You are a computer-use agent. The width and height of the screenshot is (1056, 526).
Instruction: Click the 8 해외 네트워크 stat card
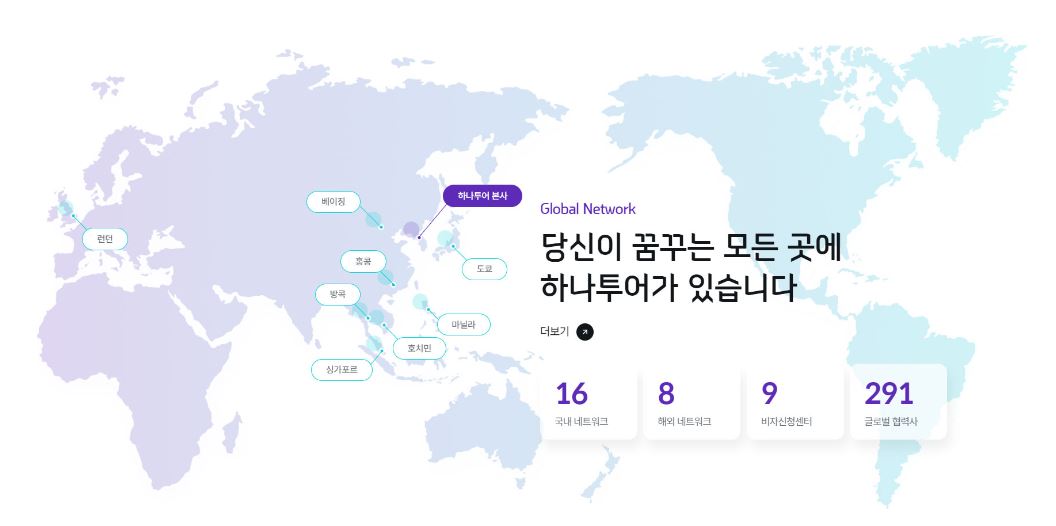click(692, 402)
